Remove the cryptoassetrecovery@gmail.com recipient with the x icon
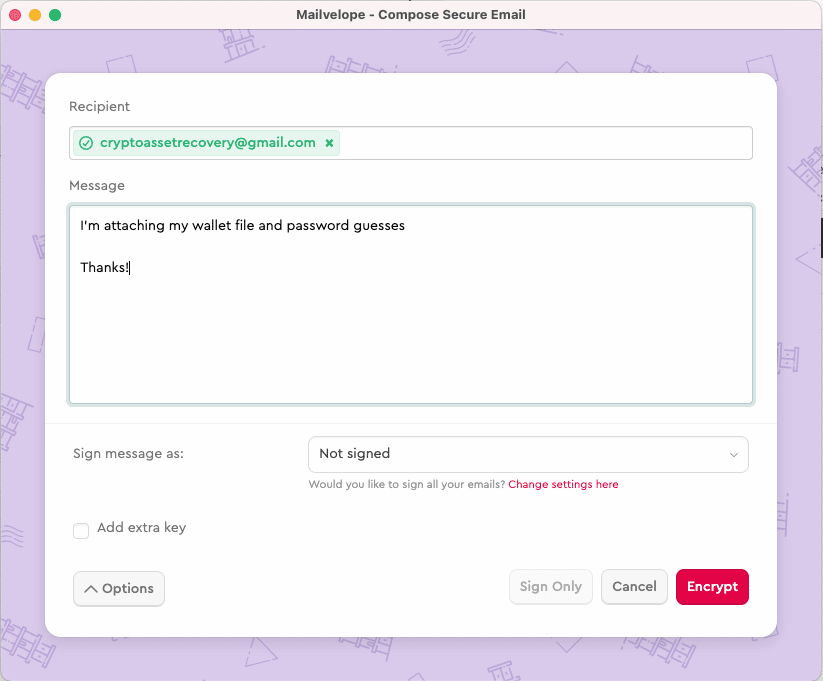Viewport: 823px width, 681px height. [x=329, y=143]
